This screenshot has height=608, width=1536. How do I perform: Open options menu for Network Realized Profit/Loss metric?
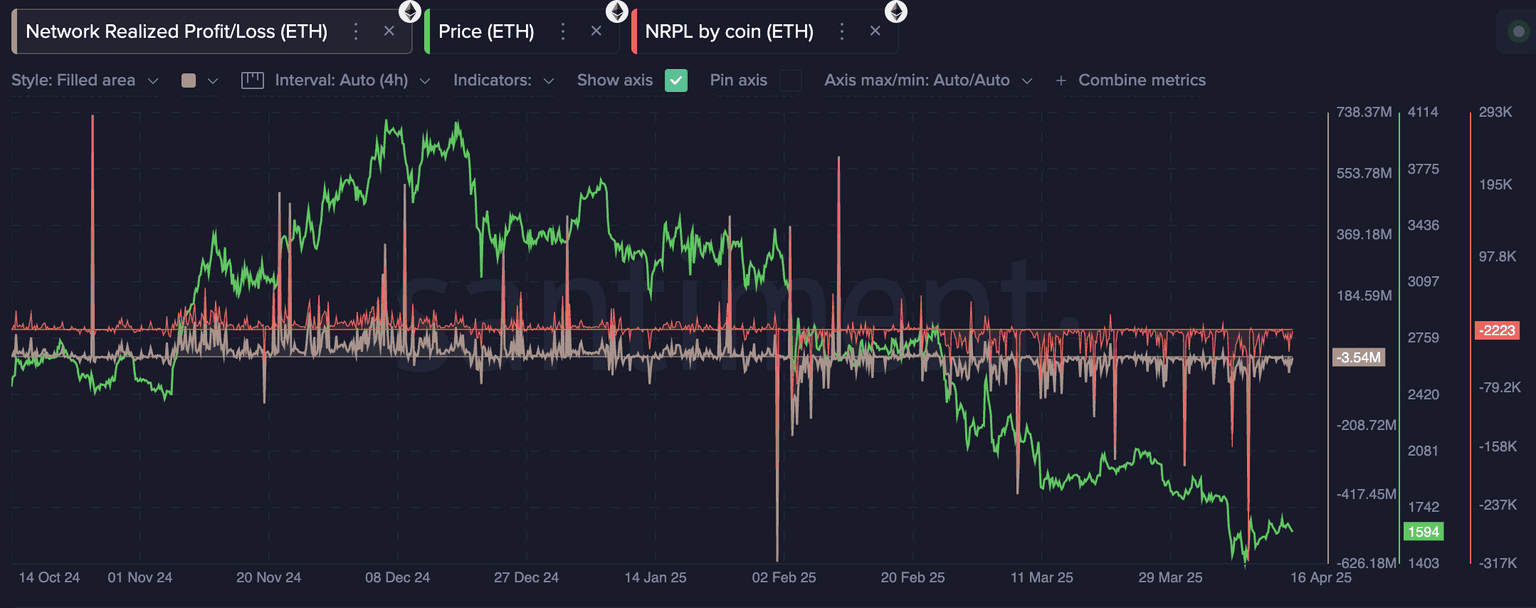coord(355,32)
